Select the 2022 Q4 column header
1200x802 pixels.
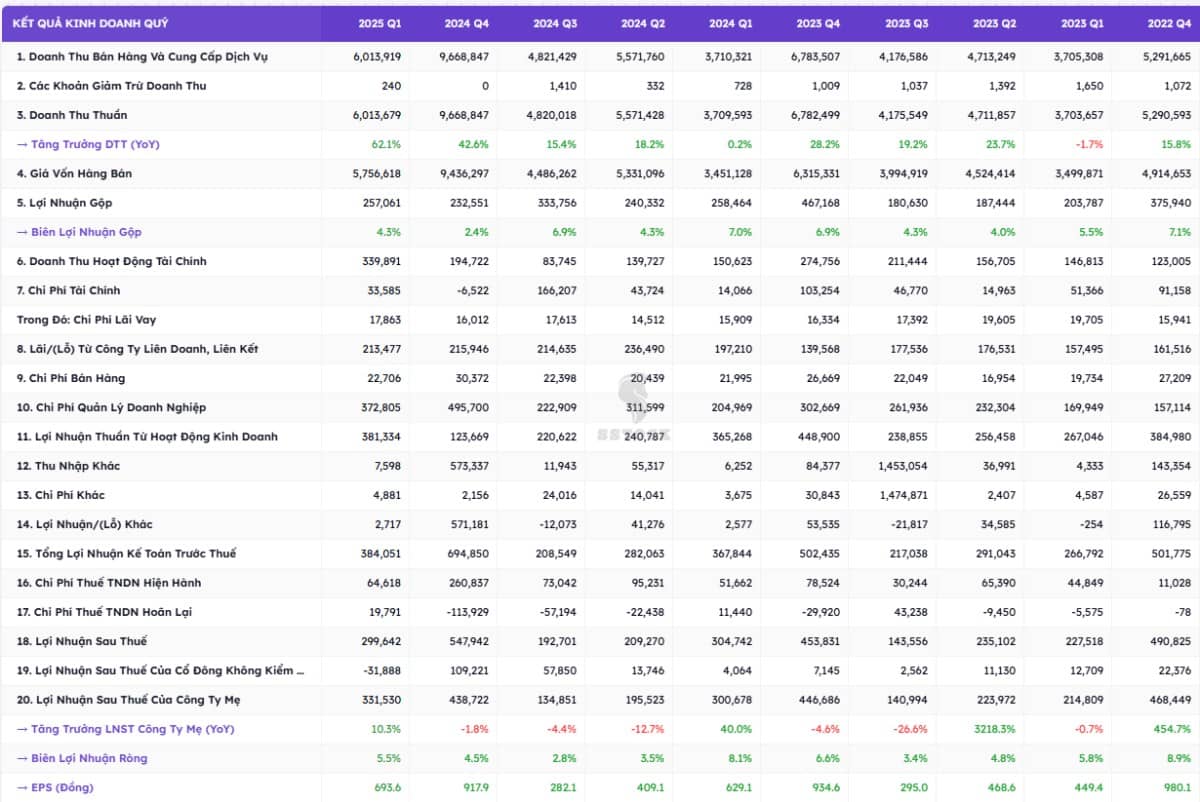tap(1170, 22)
